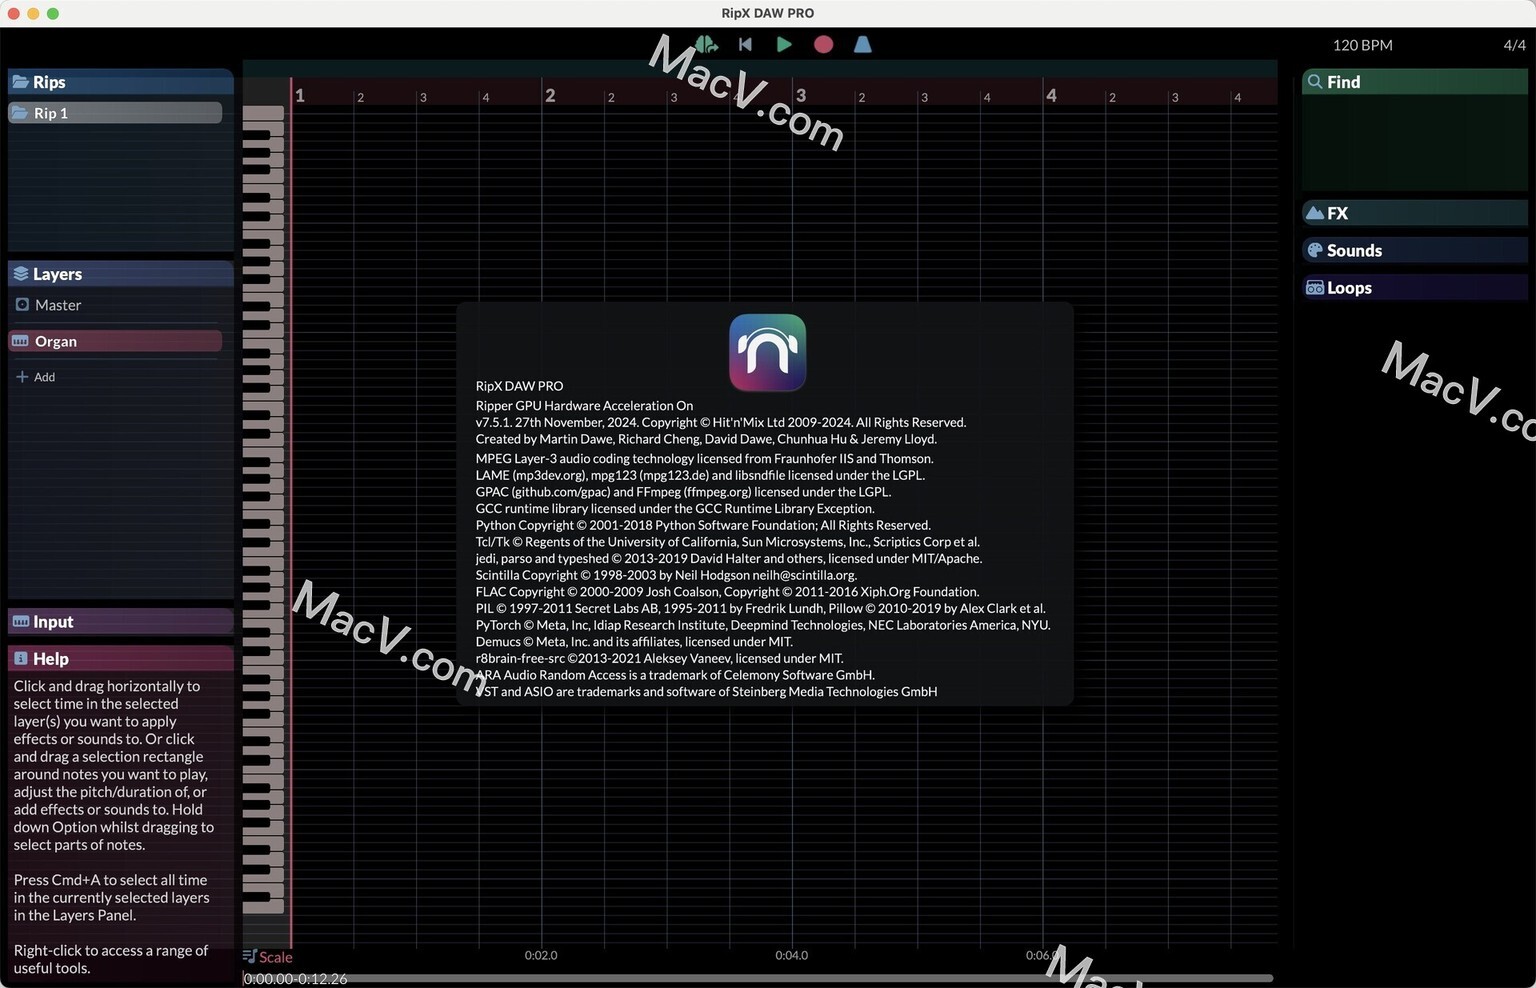Jump back to start with the rewind button
The image size is (1536, 988).
point(745,44)
